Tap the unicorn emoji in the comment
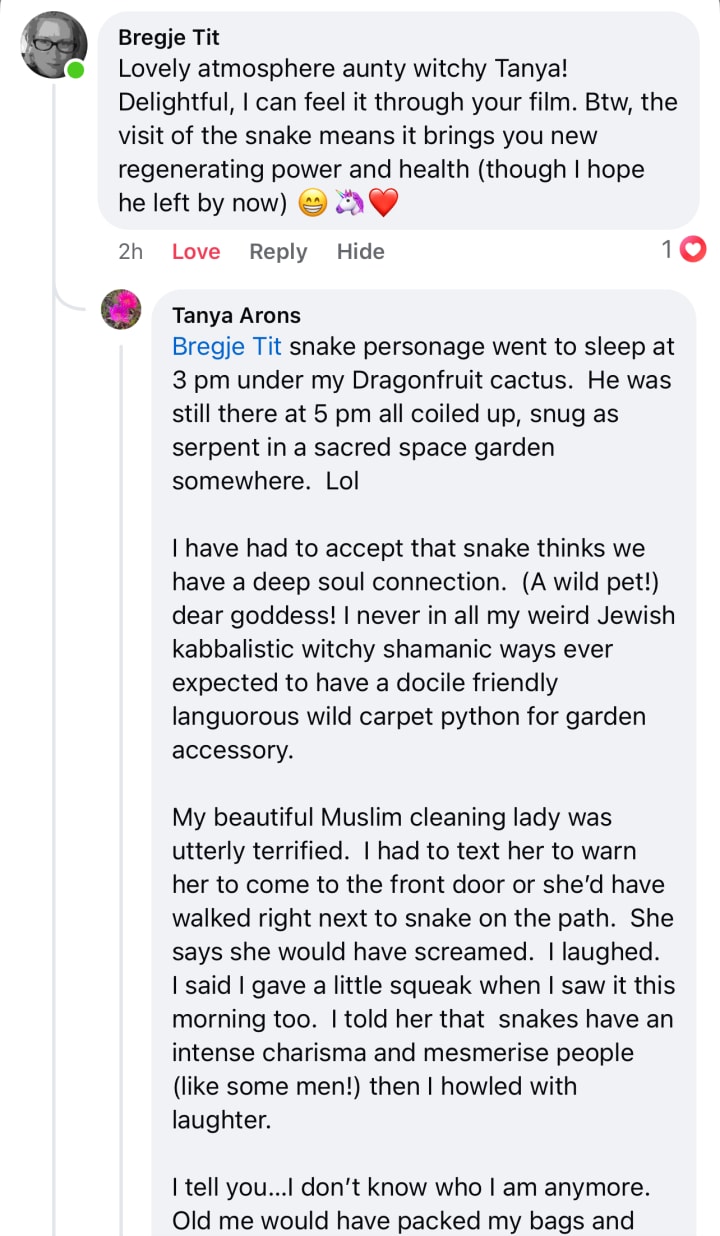720x1236 pixels. [348, 203]
